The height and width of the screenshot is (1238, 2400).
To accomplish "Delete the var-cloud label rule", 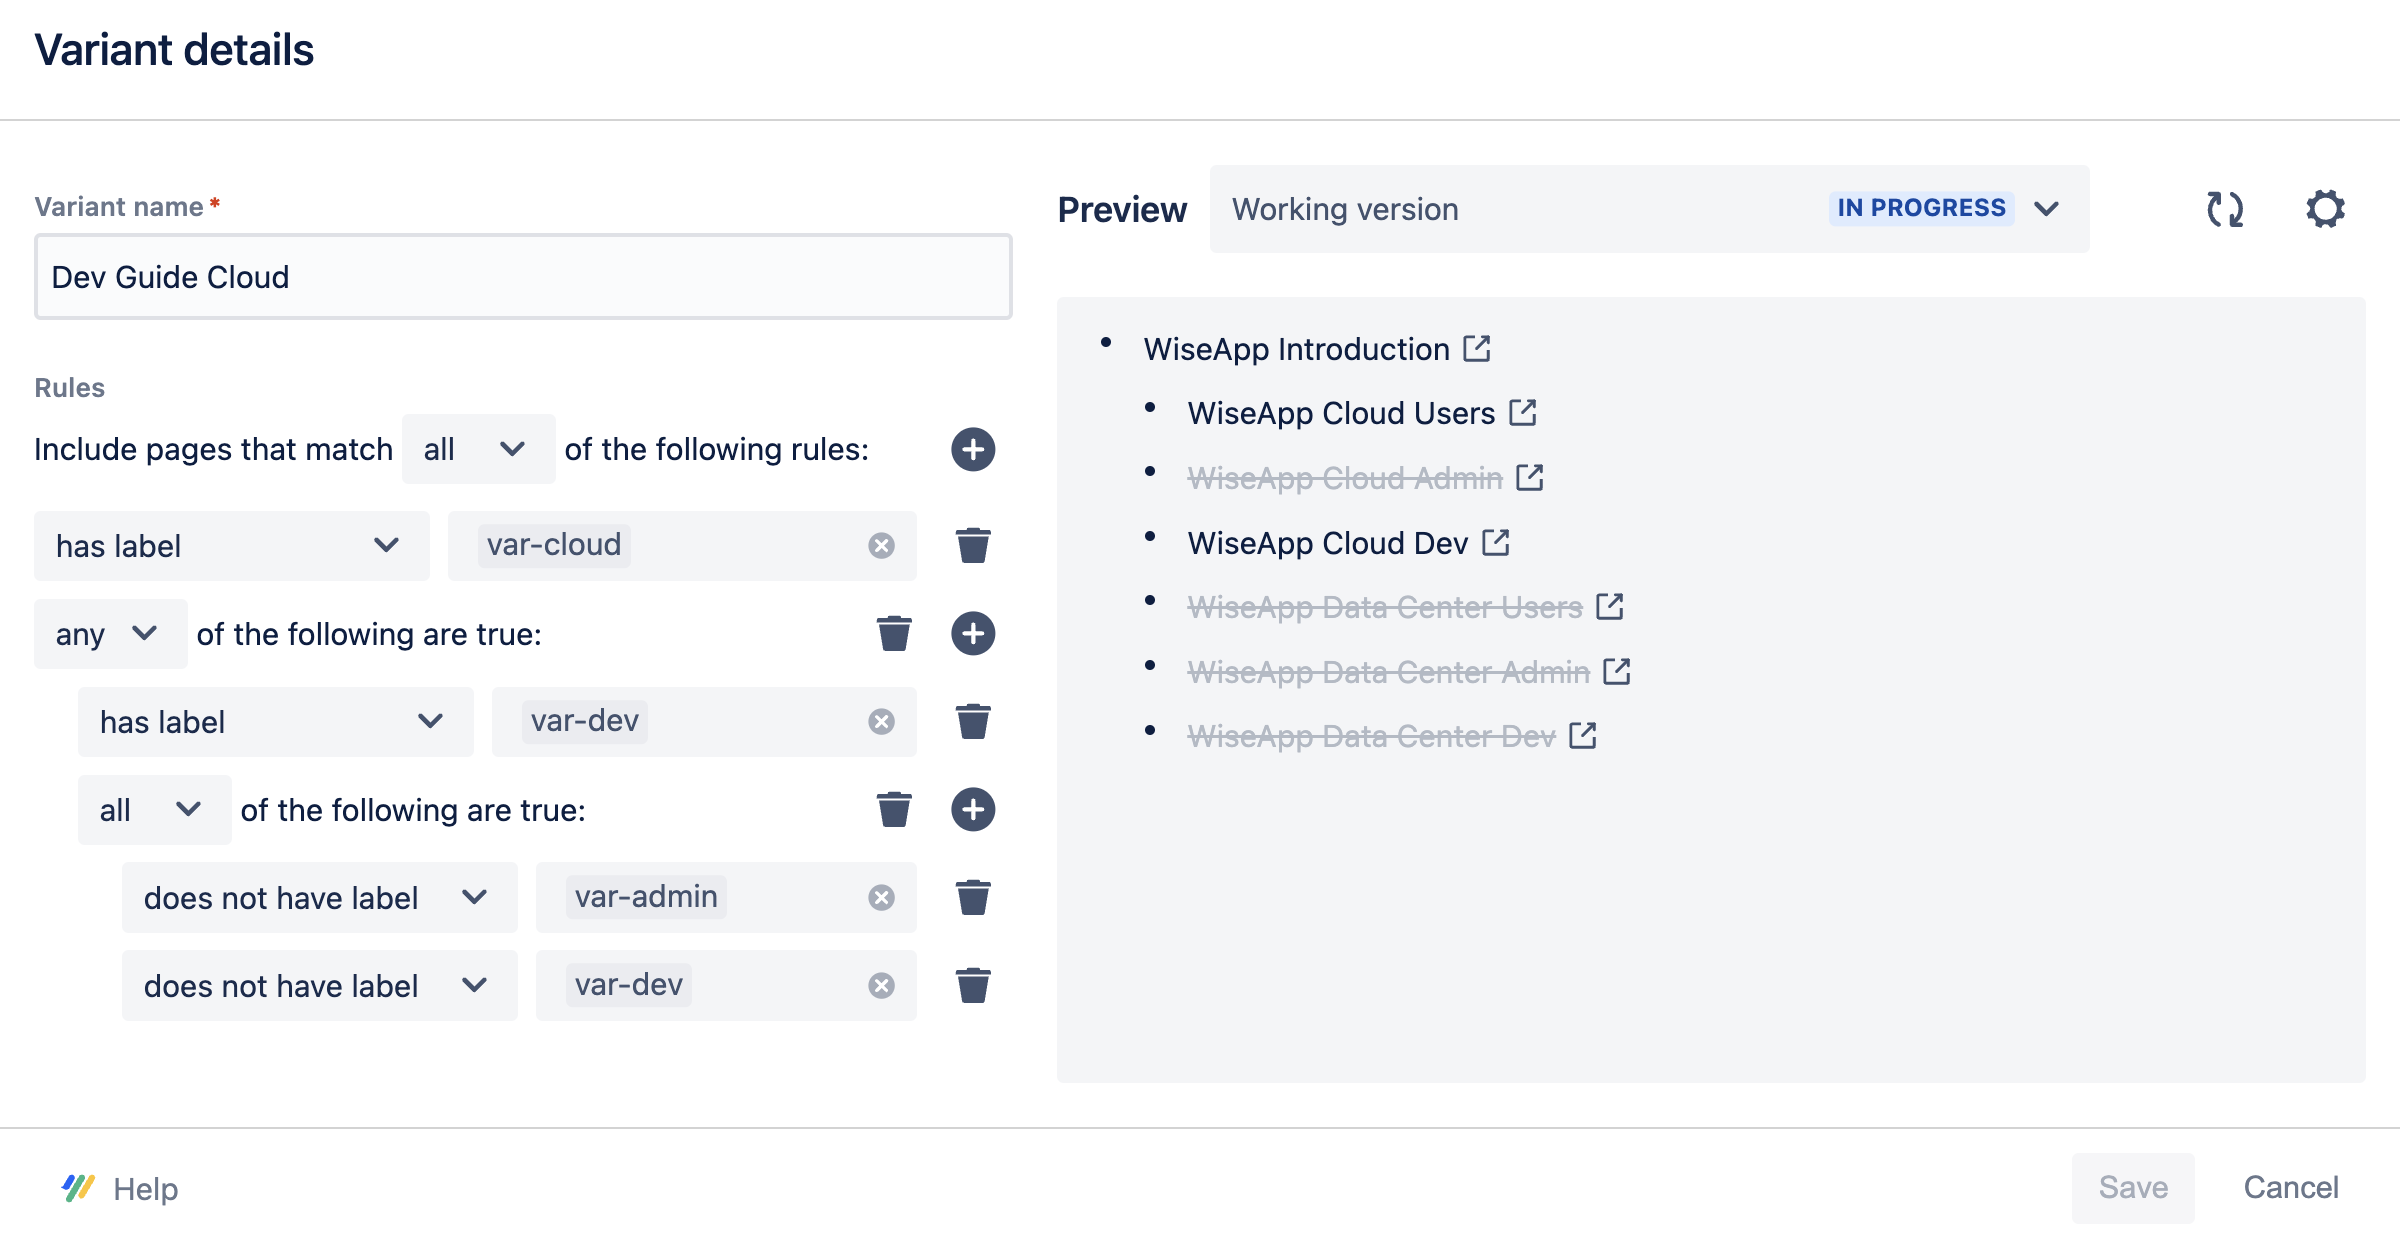I will pyautogui.click(x=972, y=546).
